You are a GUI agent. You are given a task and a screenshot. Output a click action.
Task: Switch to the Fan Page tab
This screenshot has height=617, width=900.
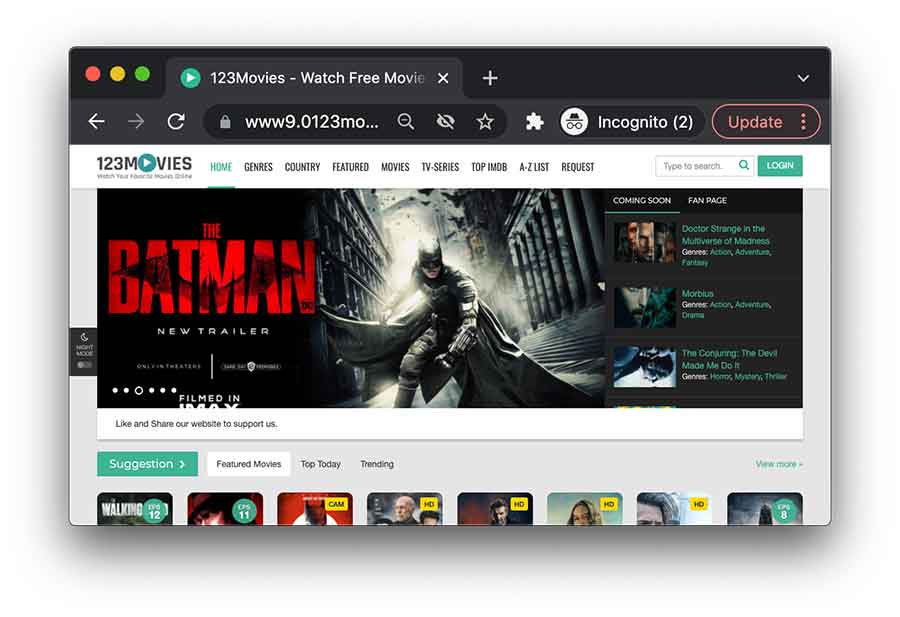click(x=707, y=201)
